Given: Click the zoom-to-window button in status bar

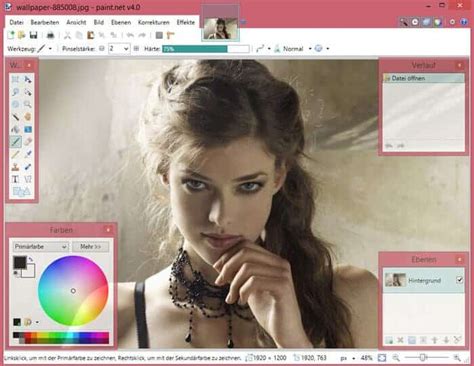Looking at the screenshot, I should pyautogui.click(x=382, y=358).
